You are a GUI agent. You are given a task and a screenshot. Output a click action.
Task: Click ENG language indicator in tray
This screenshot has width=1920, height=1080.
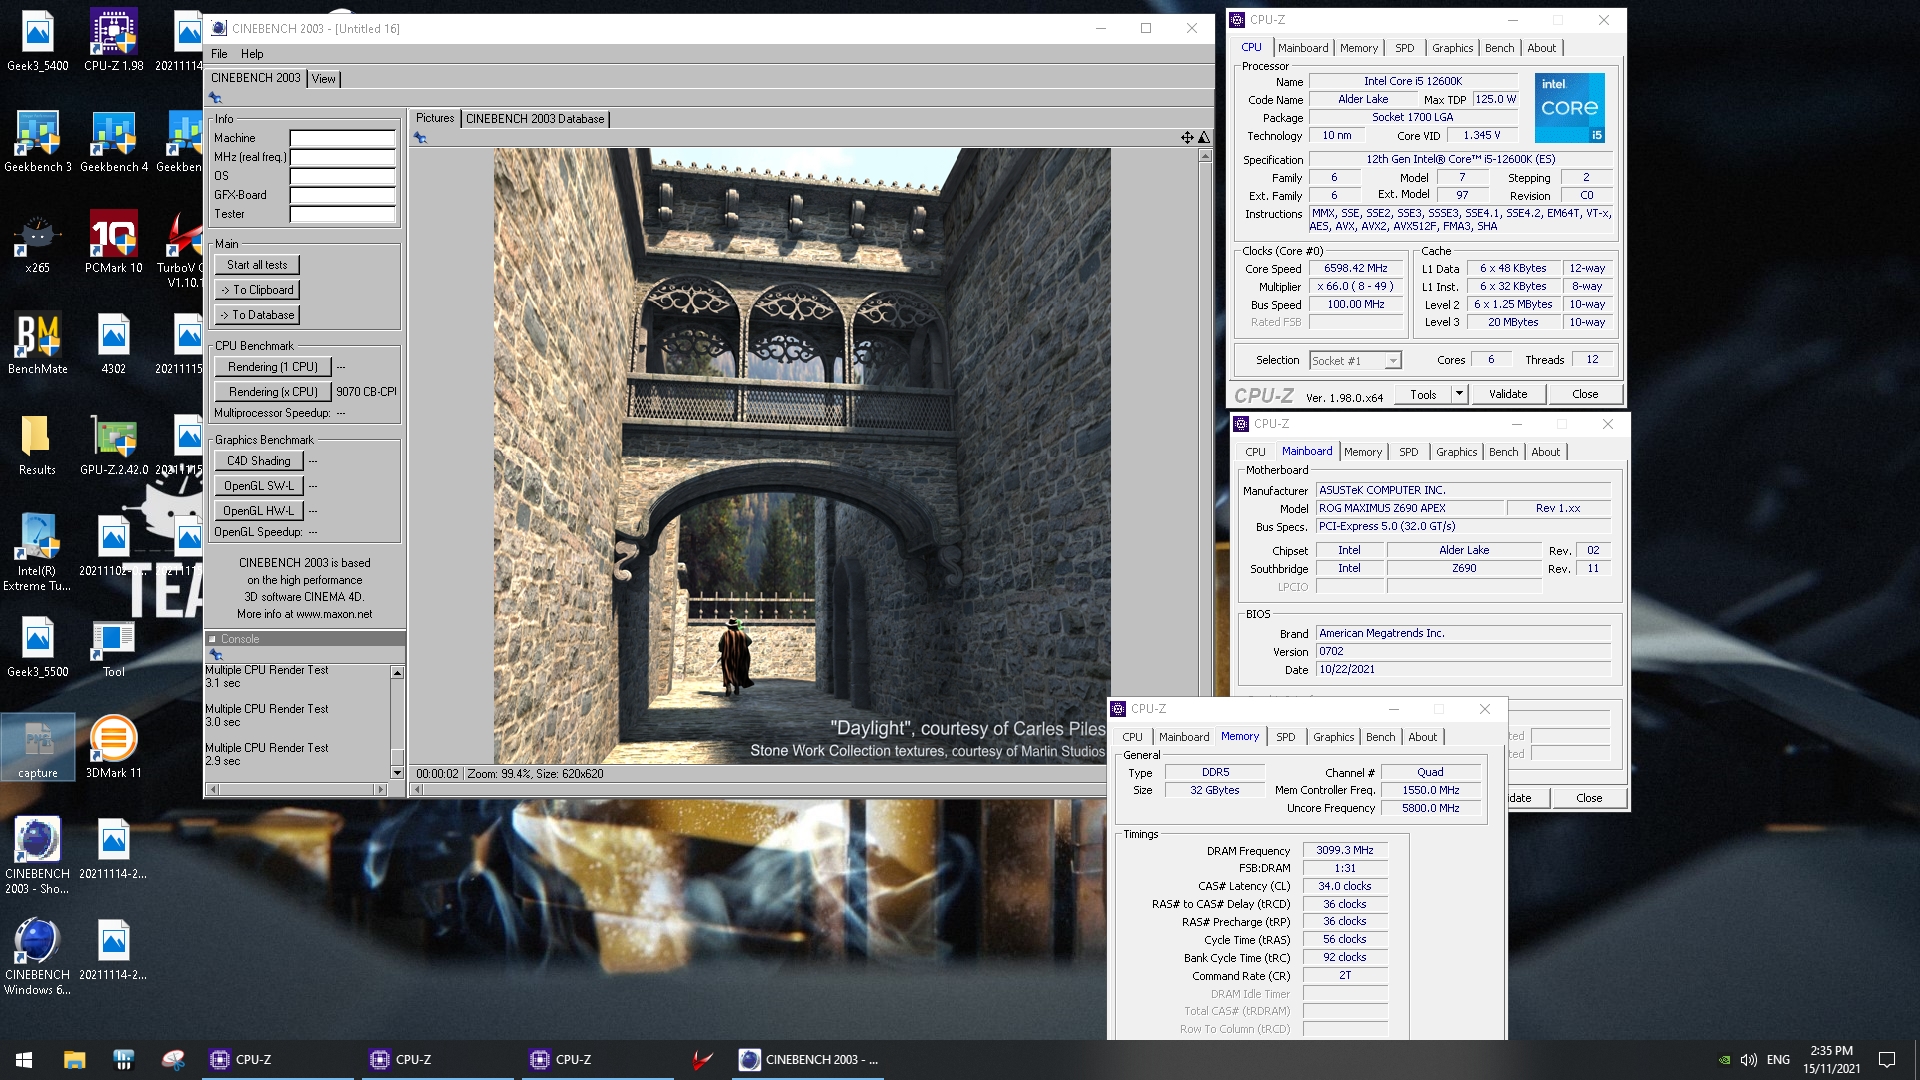click(x=1778, y=1060)
